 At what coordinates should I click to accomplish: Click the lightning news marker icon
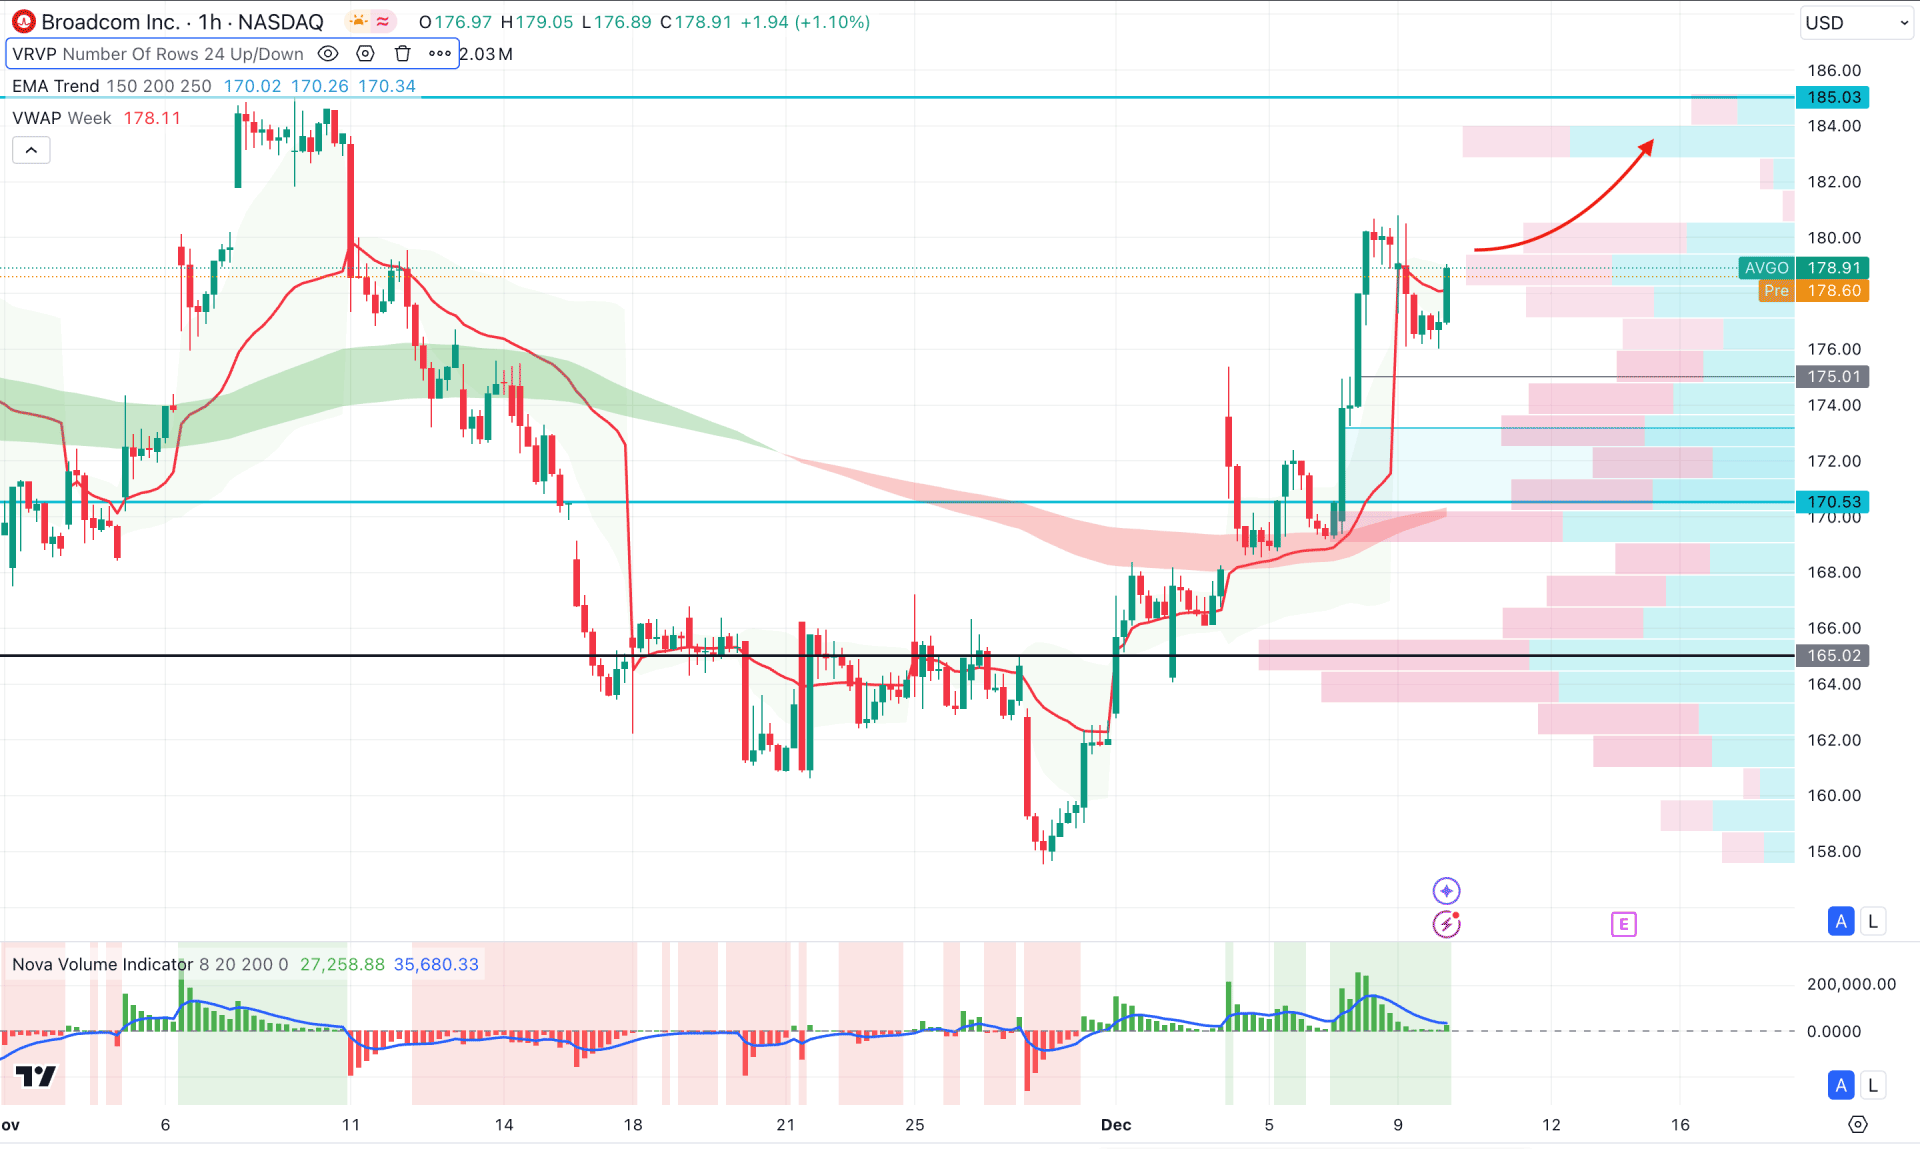(x=1446, y=924)
